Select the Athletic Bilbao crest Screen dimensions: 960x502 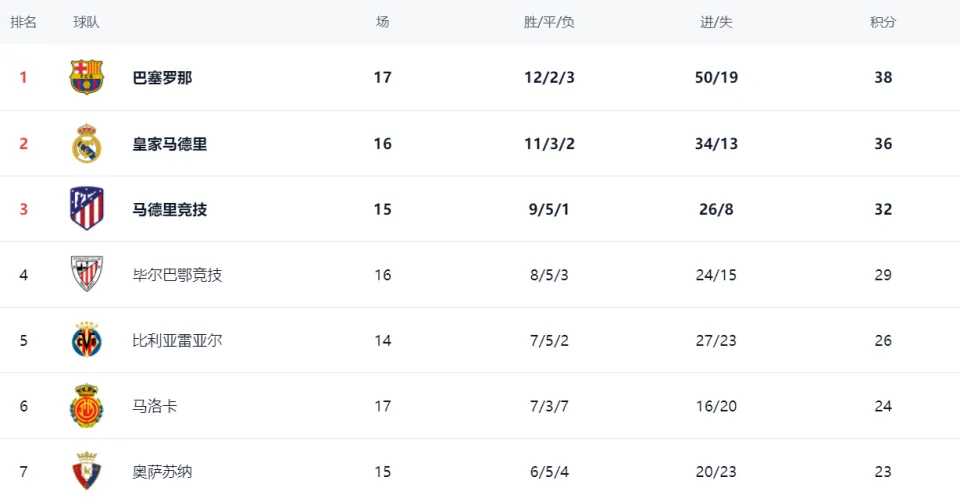click(x=86, y=274)
